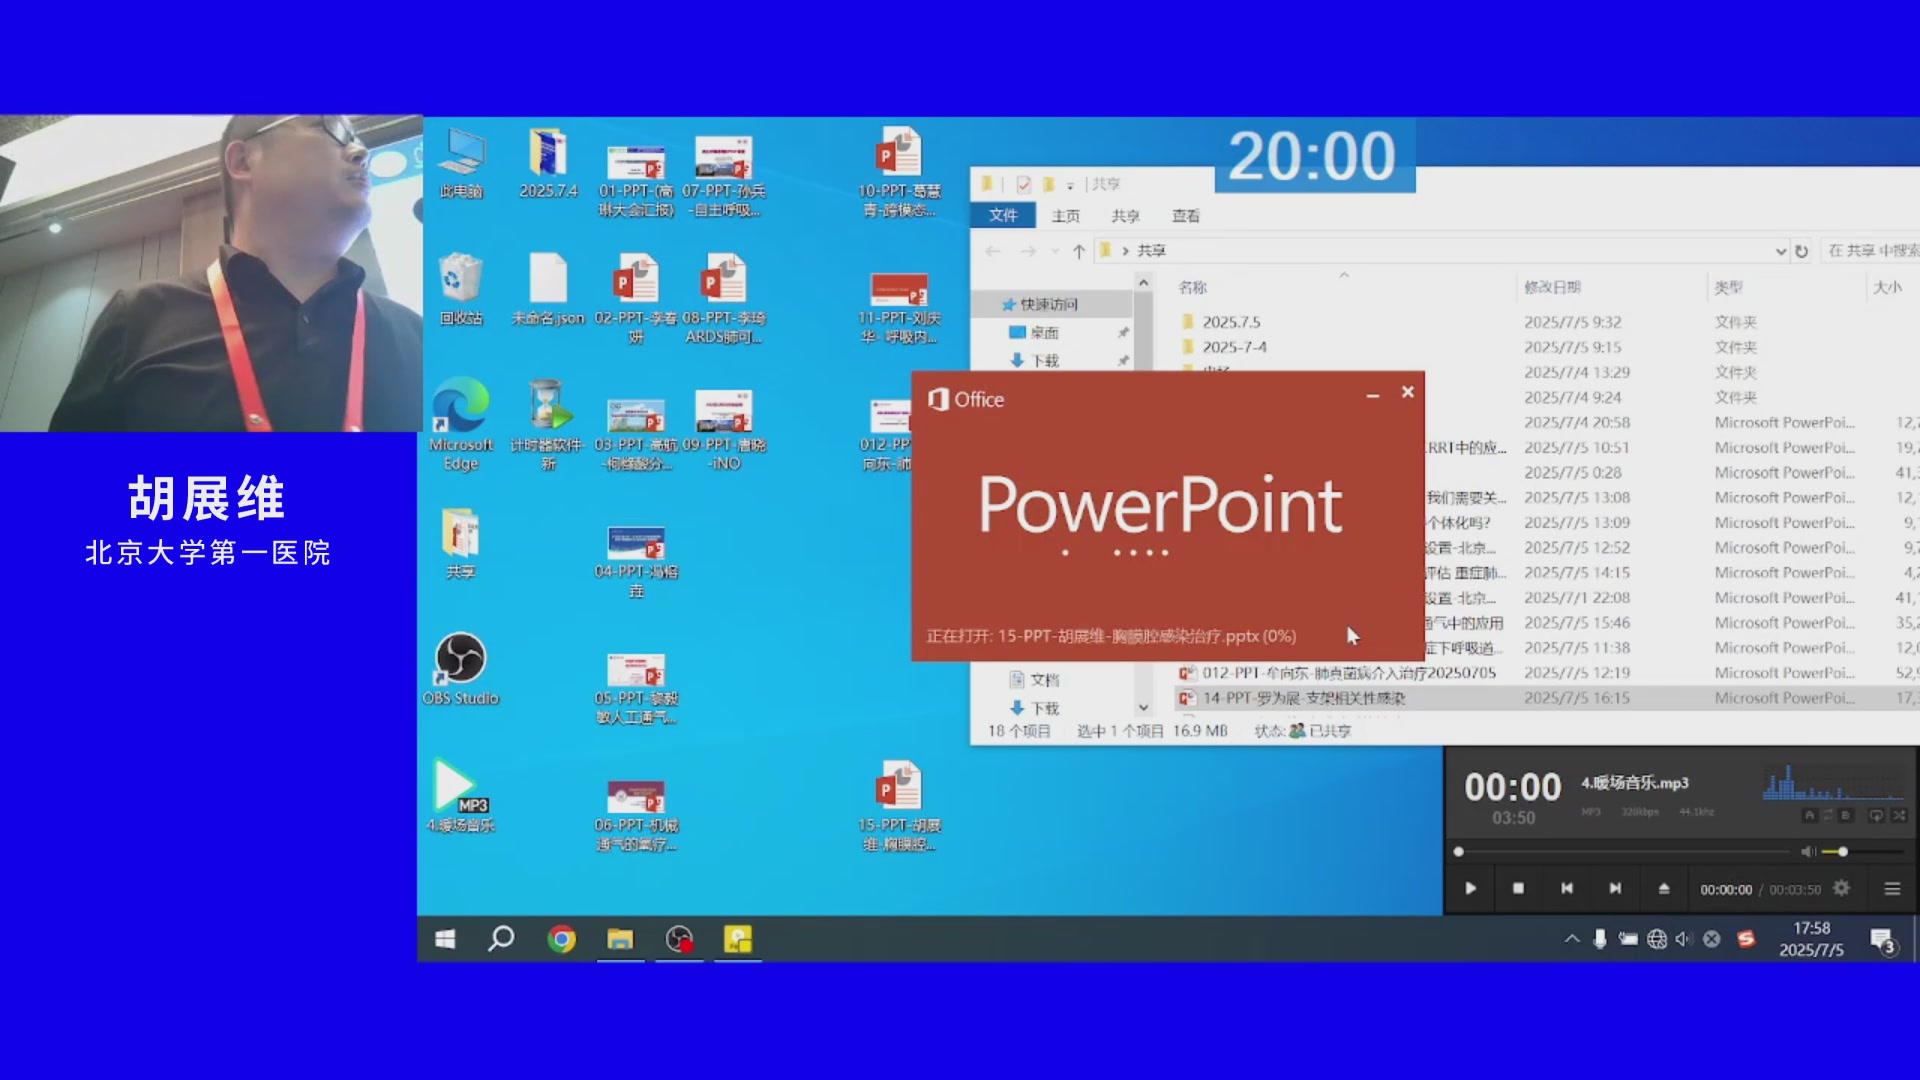Image resolution: width=1920 pixels, height=1080 pixels.
Task: Open the notification center icon
Action: point(1883,941)
